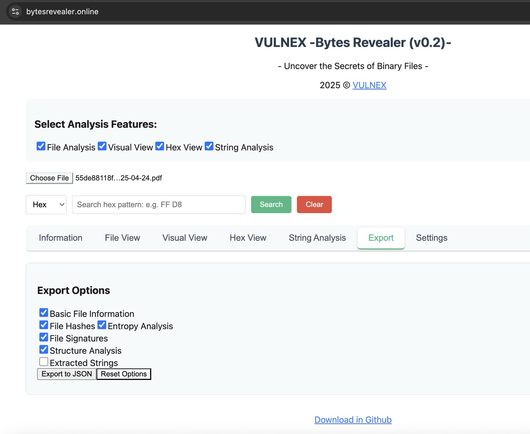Click Export to JSON button
The width and height of the screenshot is (530, 434).
(67, 374)
